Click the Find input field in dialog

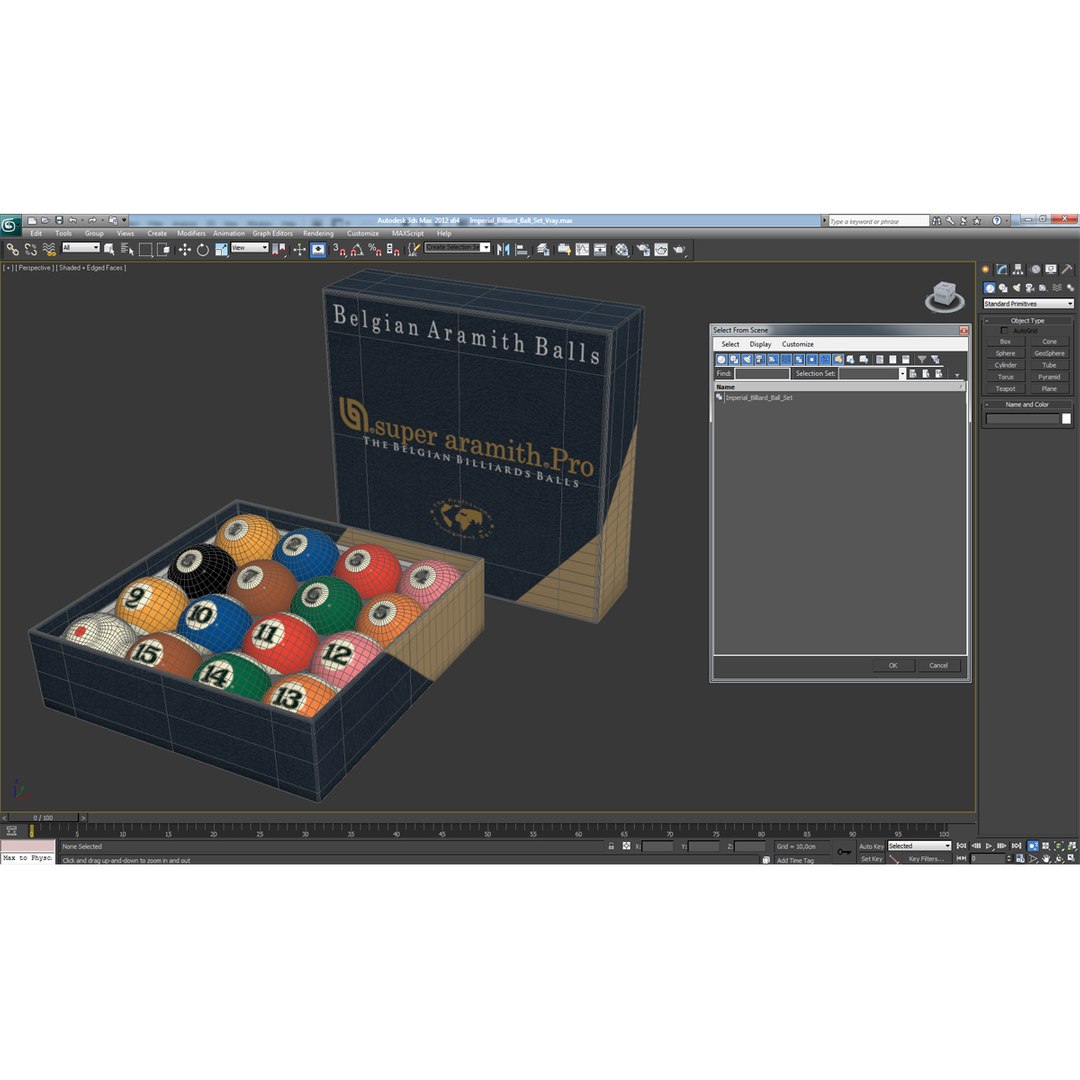click(x=762, y=373)
